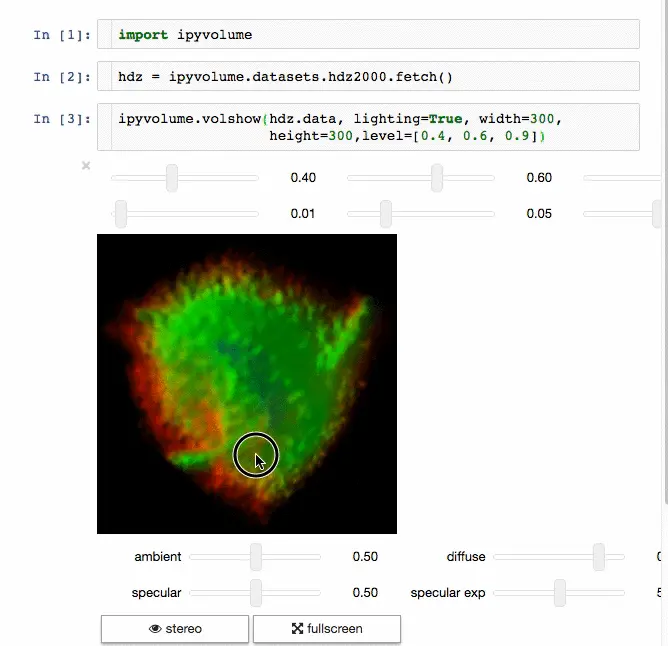Viewport: 668px width, 646px height.
Task: Click the diffuse label
Action: [x=466, y=557]
